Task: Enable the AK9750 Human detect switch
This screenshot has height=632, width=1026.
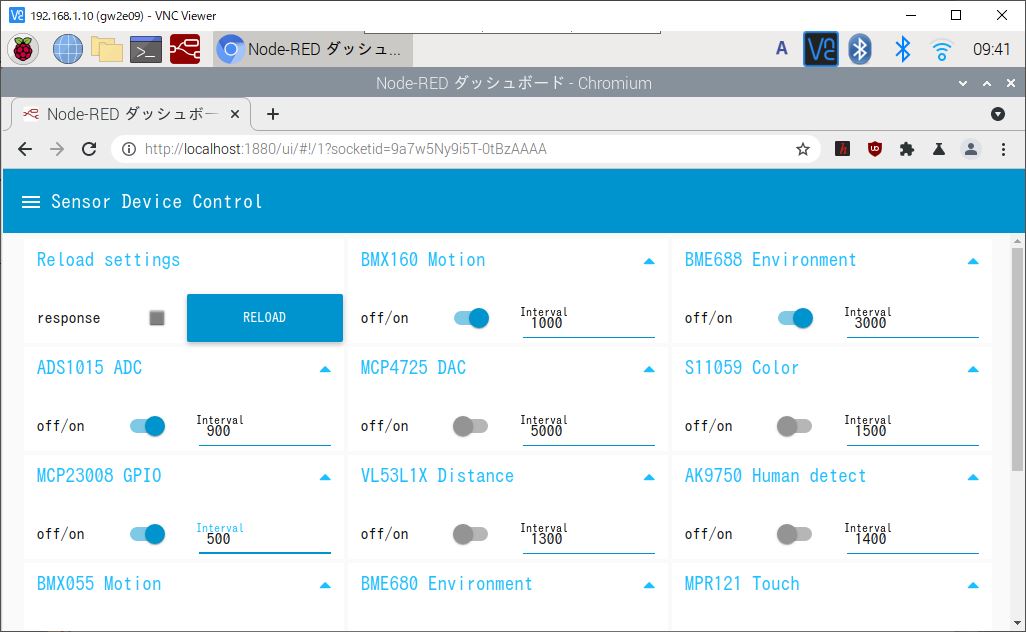Action: tap(795, 534)
